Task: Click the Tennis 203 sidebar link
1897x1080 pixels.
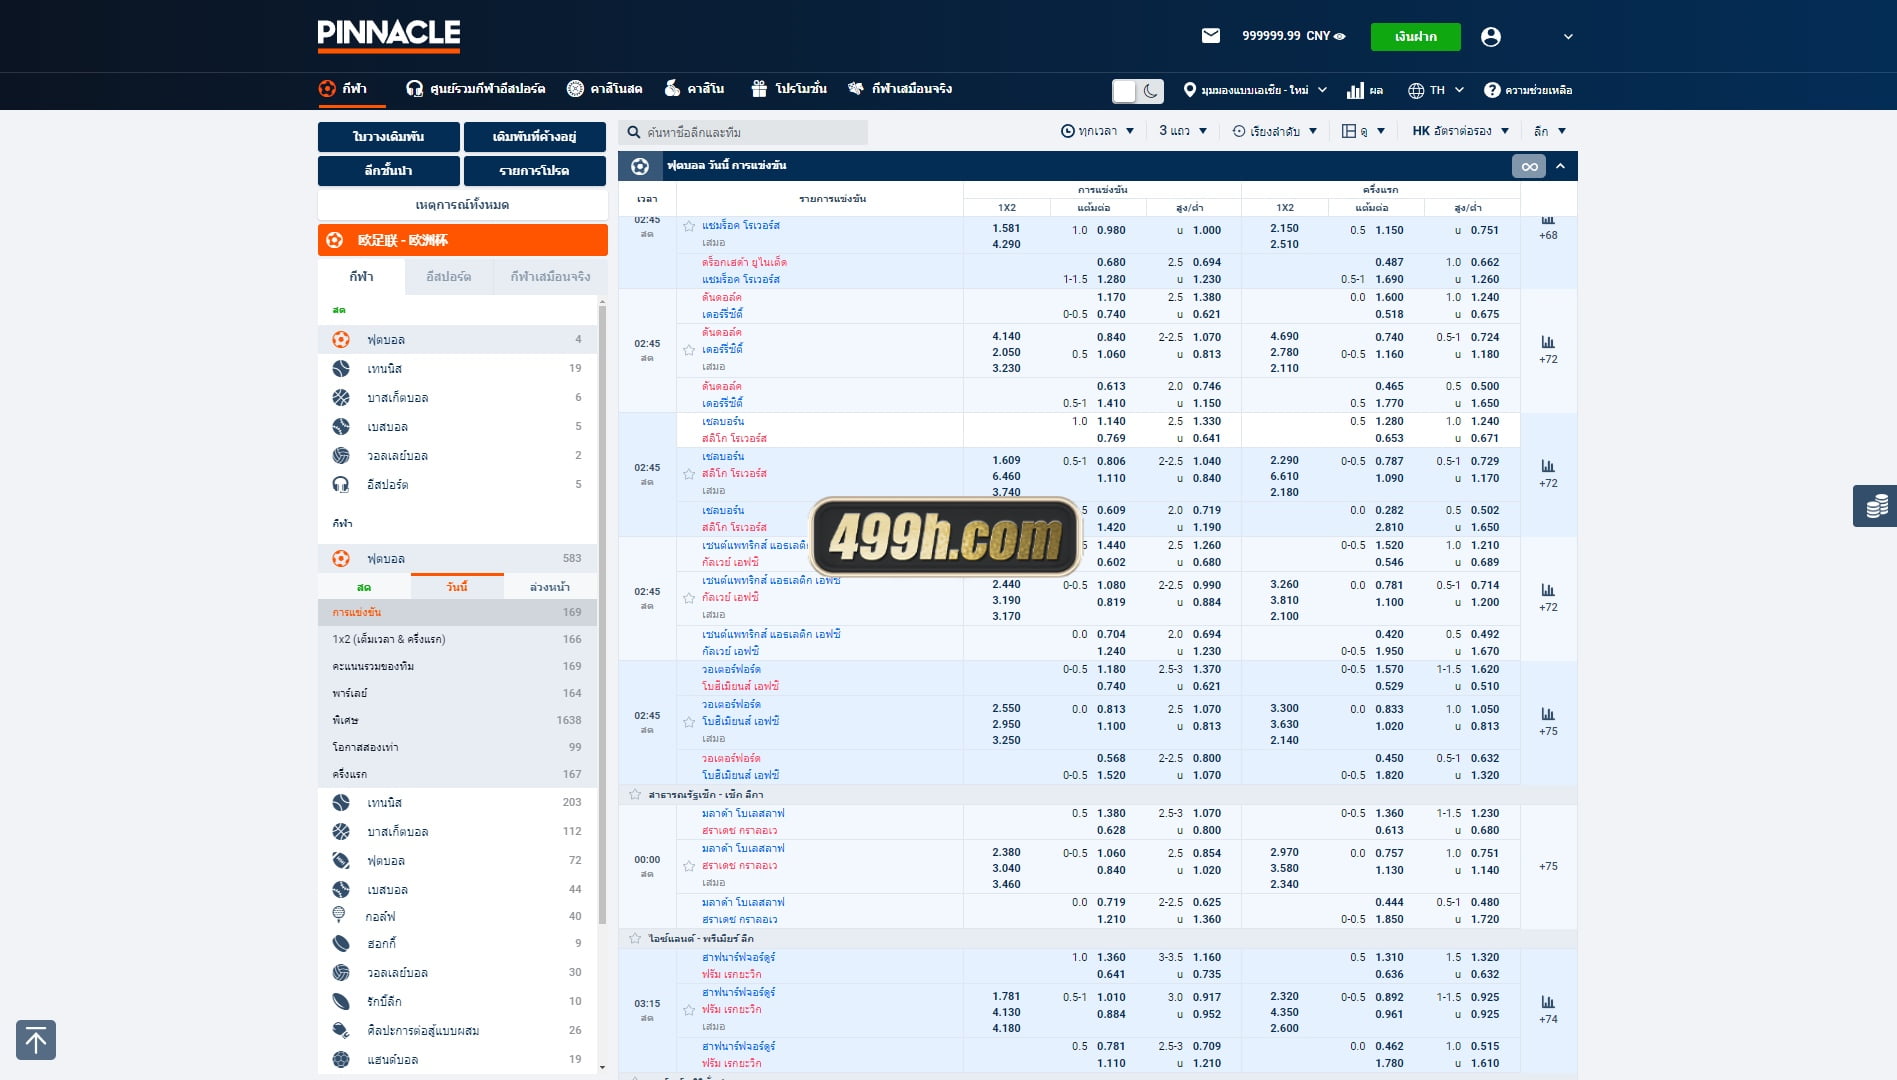Action: coord(457,803)
